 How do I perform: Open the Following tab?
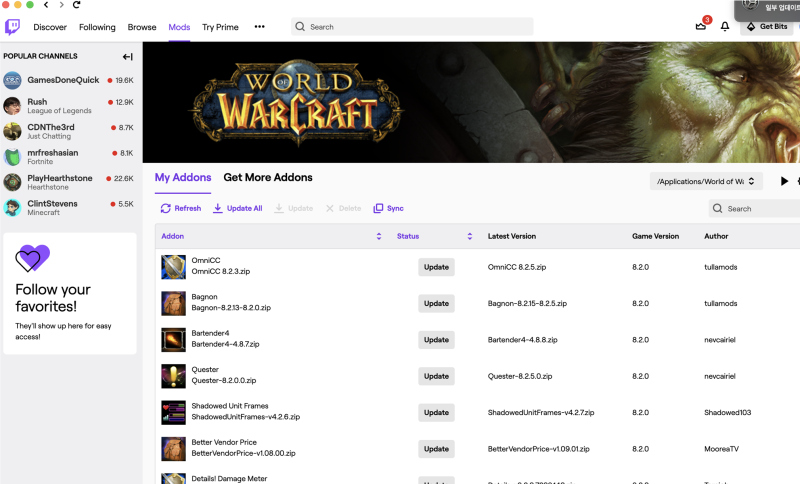click(97, 27)
